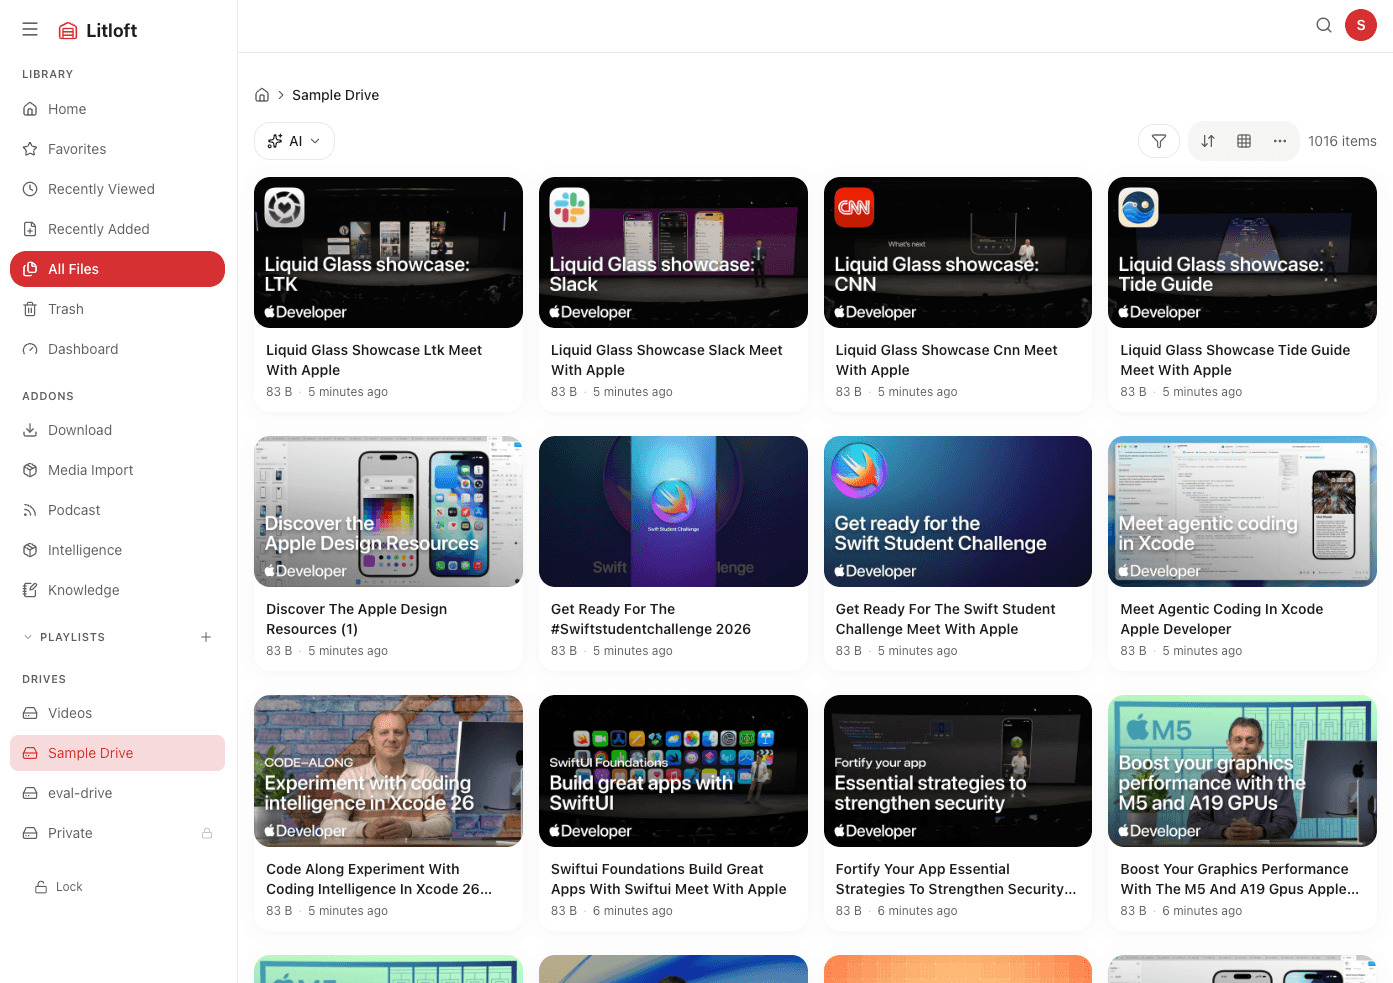1393x983 pixels.
Task: Open the Intelligence addon
Action: [117, 550]
